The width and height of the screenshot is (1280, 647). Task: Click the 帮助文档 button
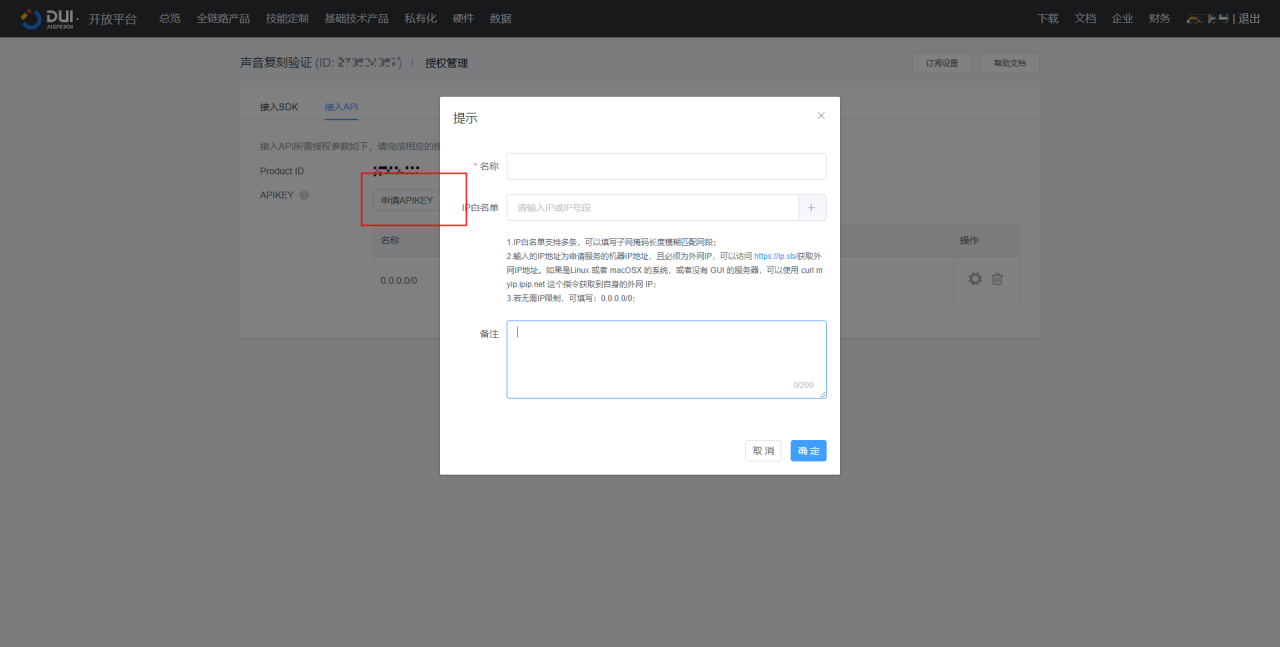click(1009, 63)
